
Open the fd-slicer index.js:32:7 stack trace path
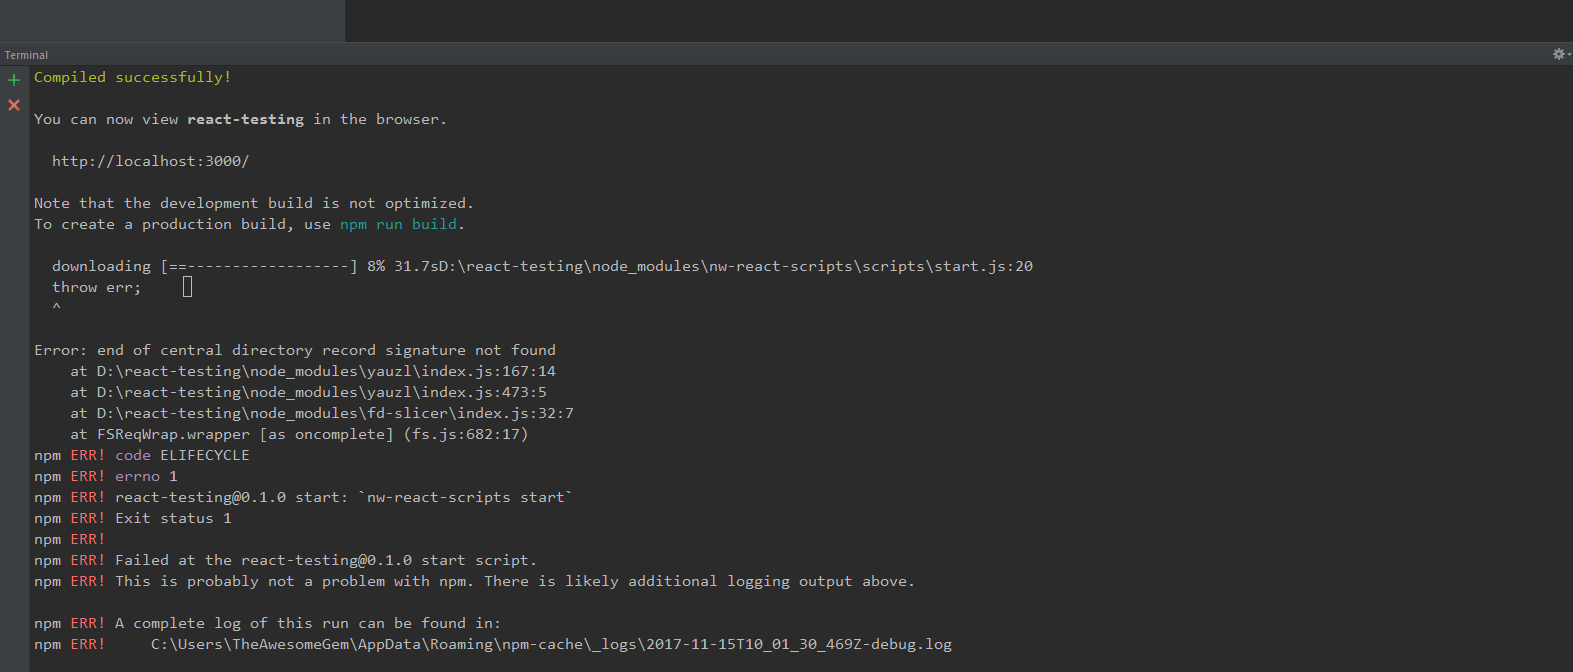click(335, 413)
